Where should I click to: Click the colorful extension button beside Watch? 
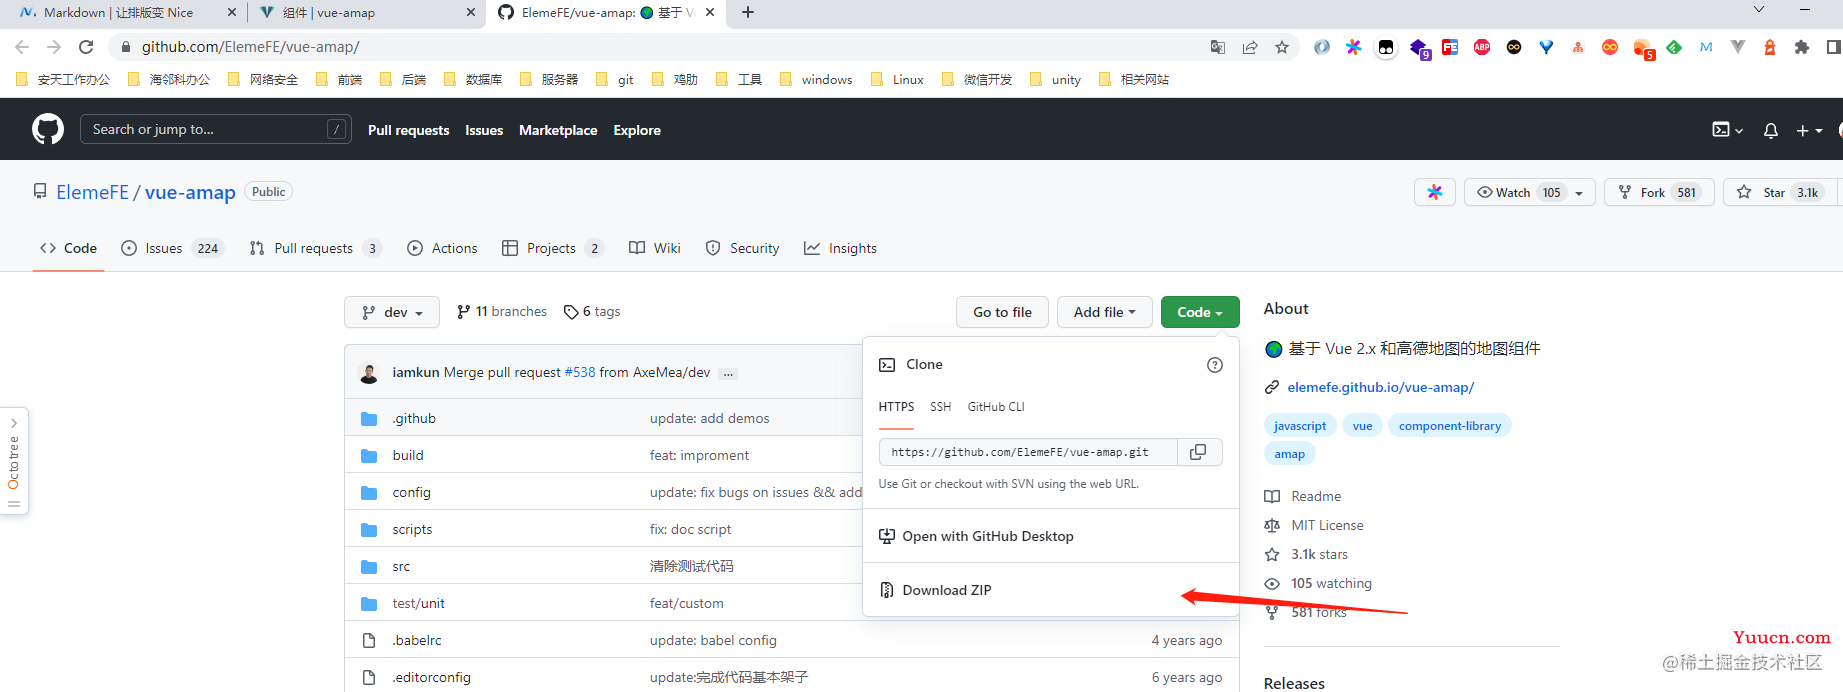(x=1435, y=192)
